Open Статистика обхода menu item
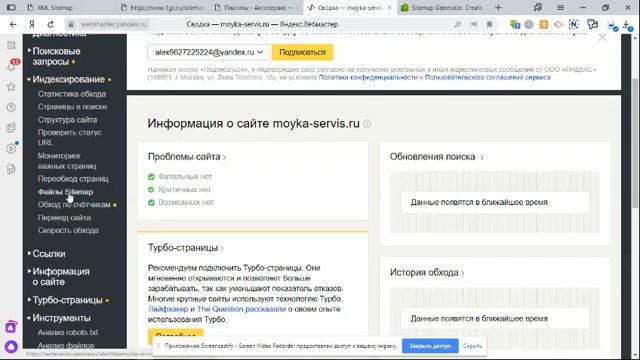The width and height of the screenshot is (640, 360). pyautogui.click(x=72, y=94)
